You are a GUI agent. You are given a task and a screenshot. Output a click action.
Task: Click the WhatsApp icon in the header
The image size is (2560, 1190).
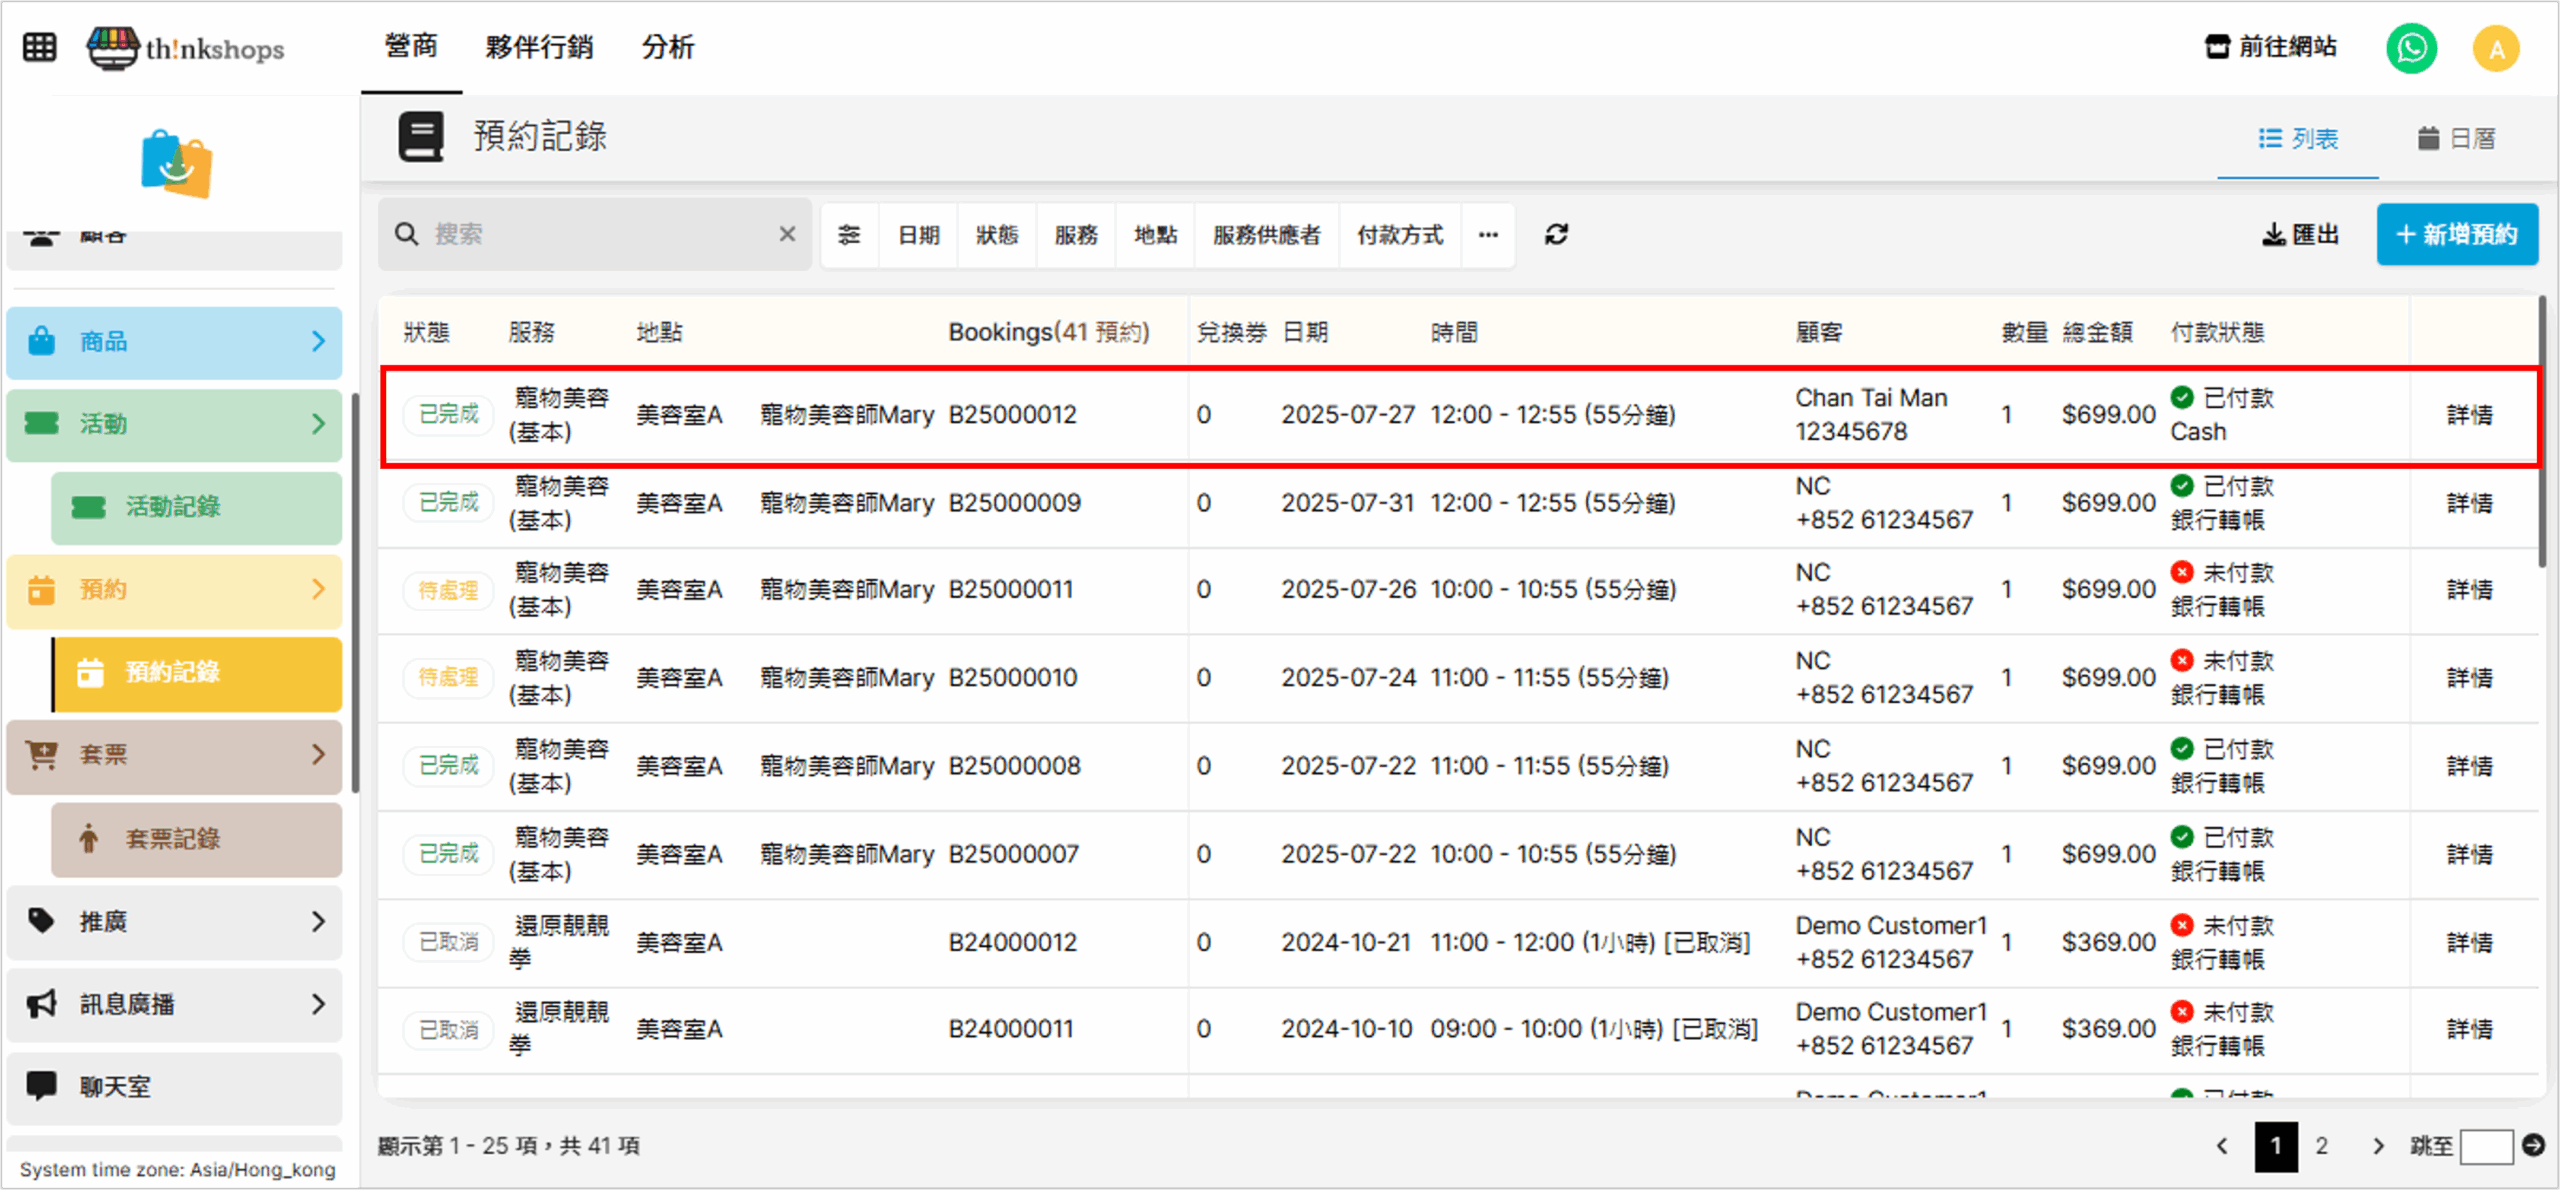pos(2411,48)
